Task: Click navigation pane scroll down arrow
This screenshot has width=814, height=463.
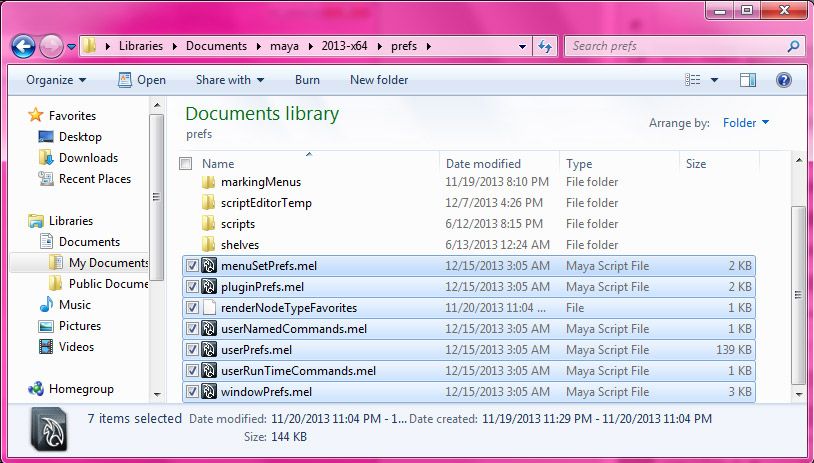Action: pos(157,395)
